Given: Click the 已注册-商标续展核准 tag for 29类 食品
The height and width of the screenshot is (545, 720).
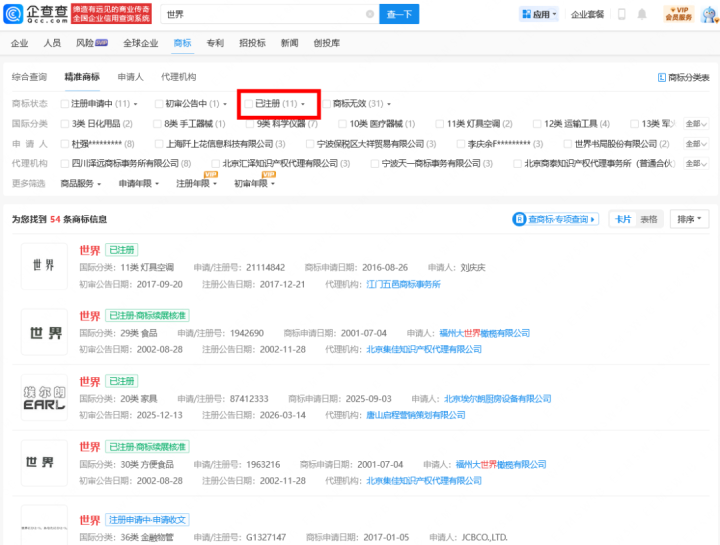Looking at the screenshot, I should pos(147,316).
